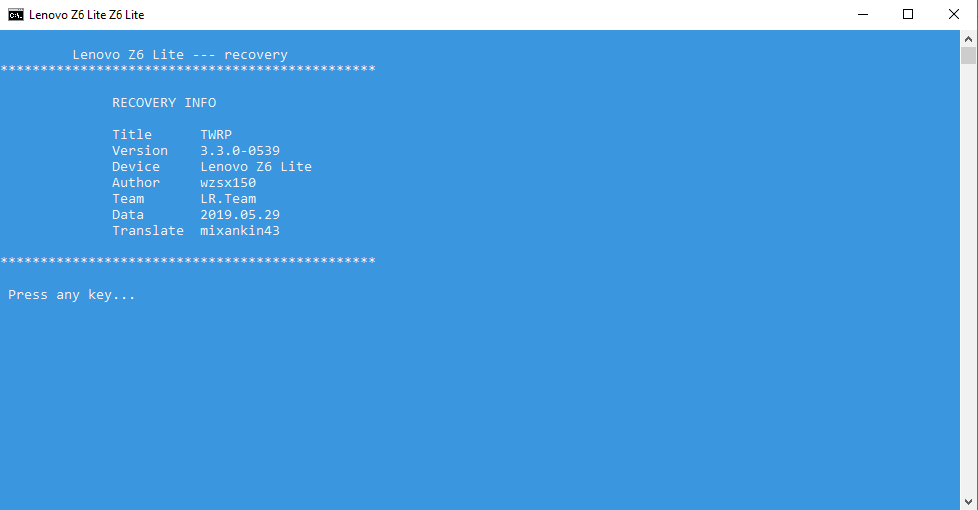The image size is (978, 510).
Task: Maximize the Lenovo Z6 Lite console window
Action: pyautogui.click(x=908, y=14)
